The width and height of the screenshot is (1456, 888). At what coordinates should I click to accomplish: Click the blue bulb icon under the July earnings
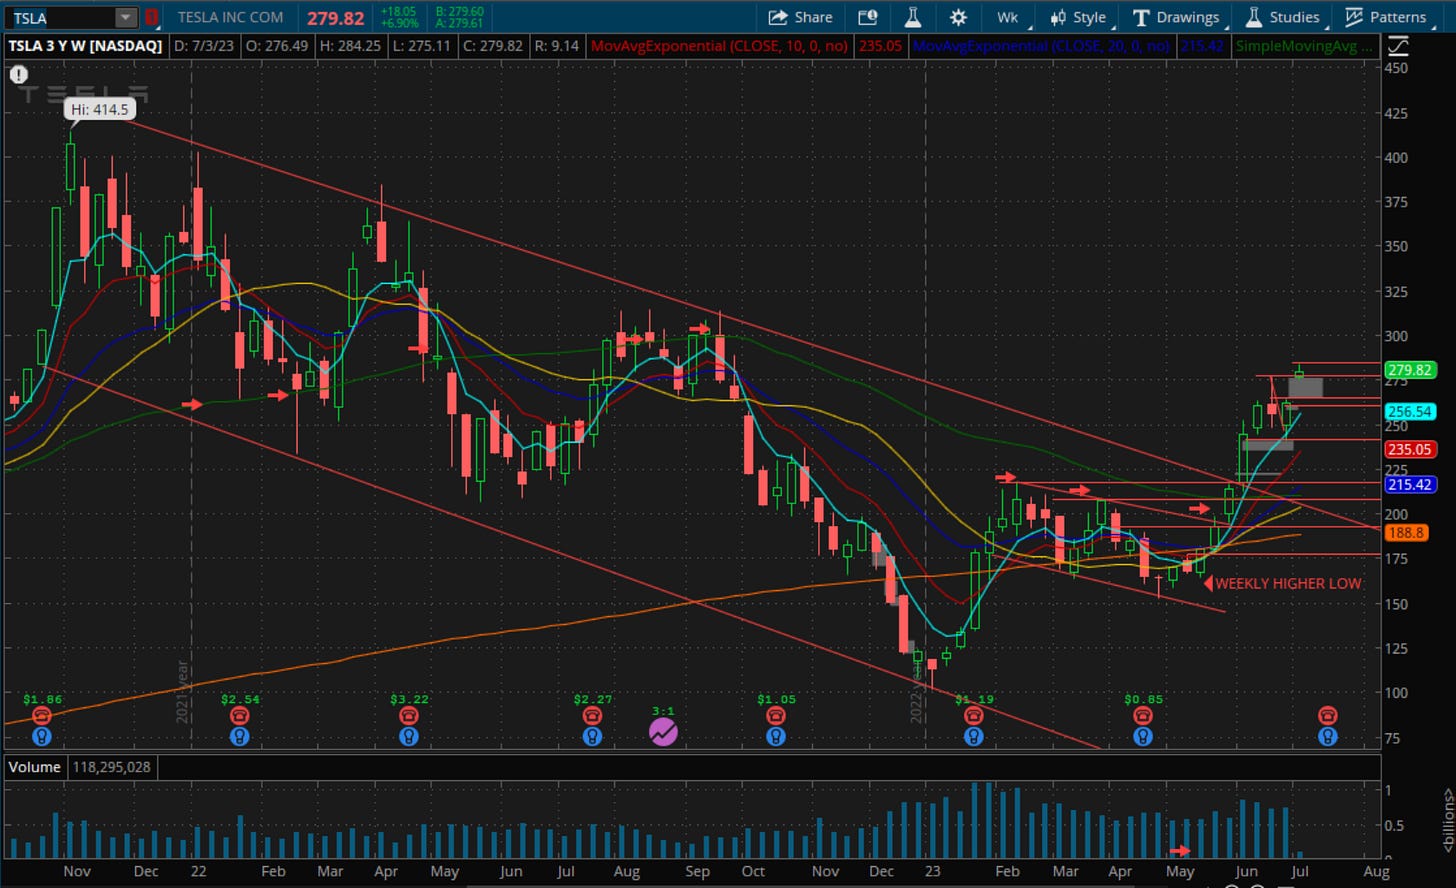[1327, 737]
